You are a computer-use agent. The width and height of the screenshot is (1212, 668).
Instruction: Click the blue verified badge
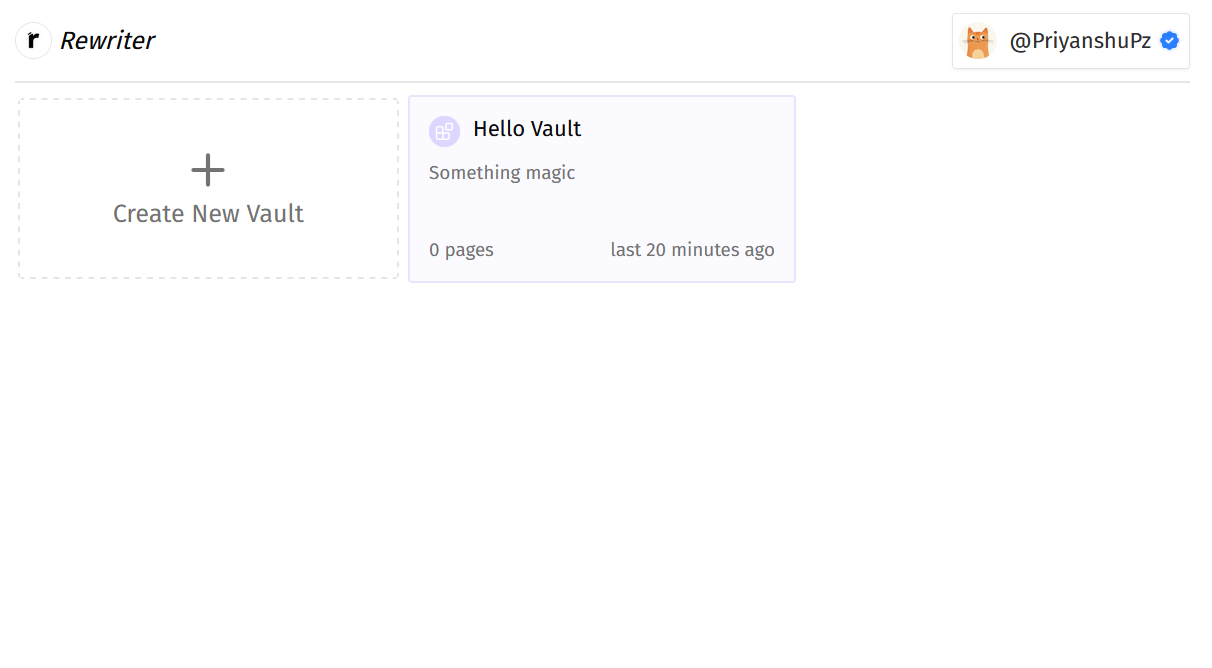pos(1169,41)
